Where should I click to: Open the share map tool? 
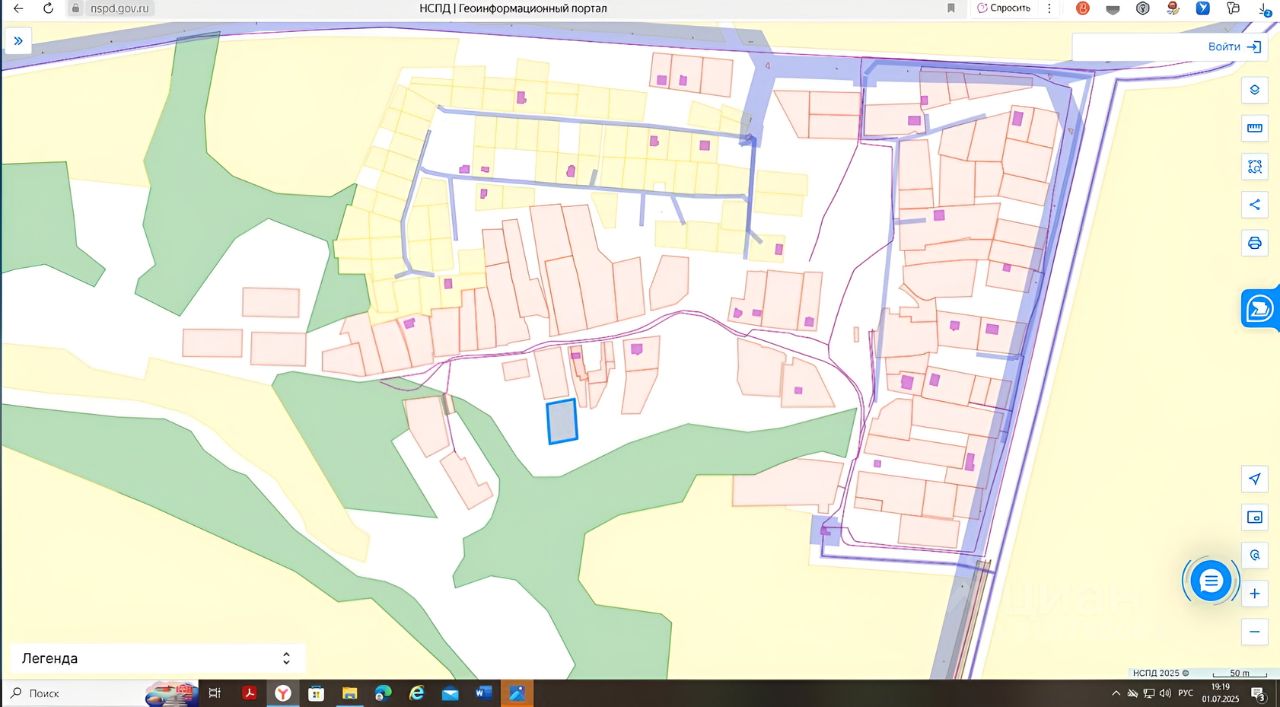(1254, 205)
